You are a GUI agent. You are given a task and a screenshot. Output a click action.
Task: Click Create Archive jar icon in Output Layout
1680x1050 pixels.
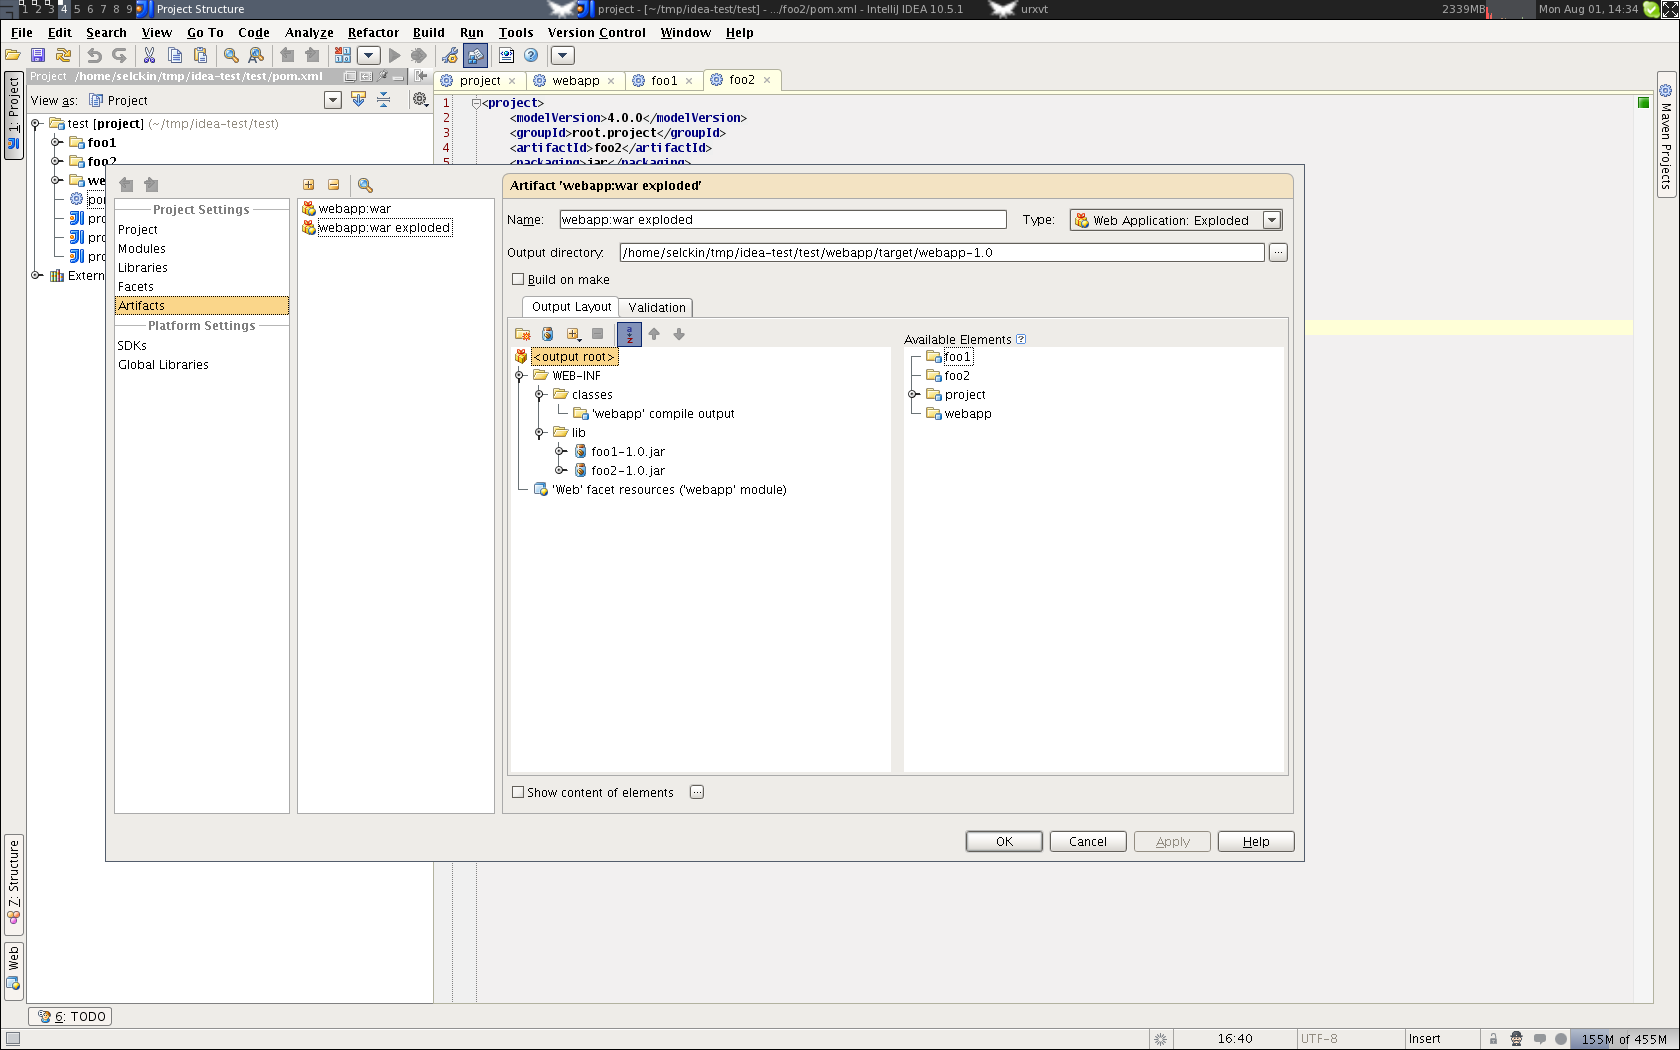547,334
